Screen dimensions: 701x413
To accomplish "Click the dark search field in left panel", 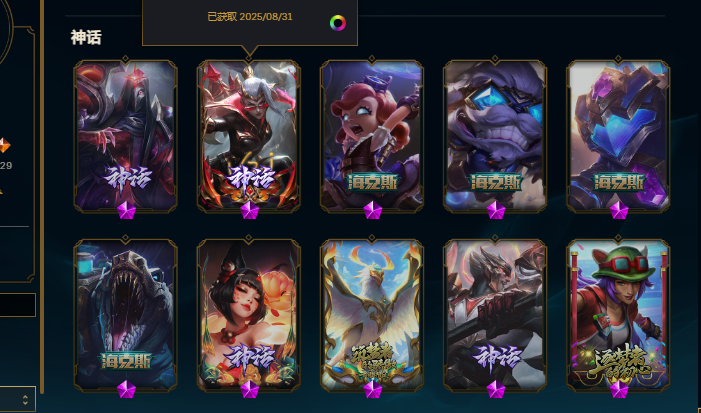I will (17, 305).
